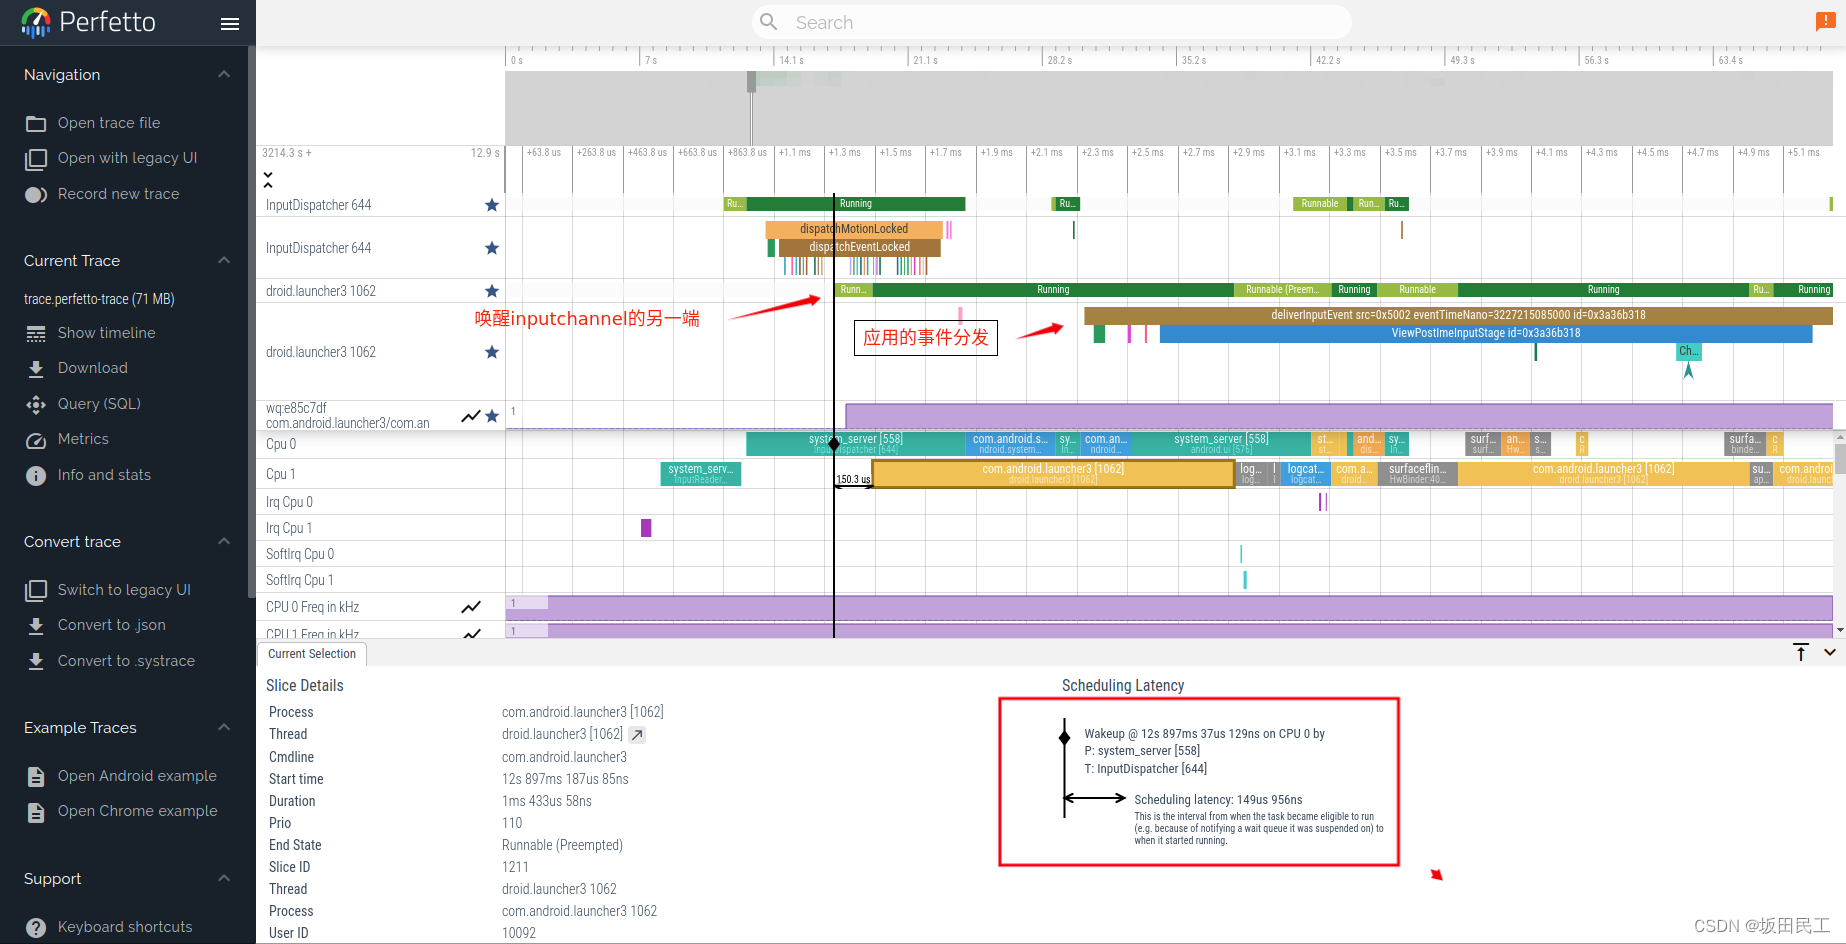Click the orange notification alert icon
The height and width of the screenshot is (944, 1846).
[1825, 22]
